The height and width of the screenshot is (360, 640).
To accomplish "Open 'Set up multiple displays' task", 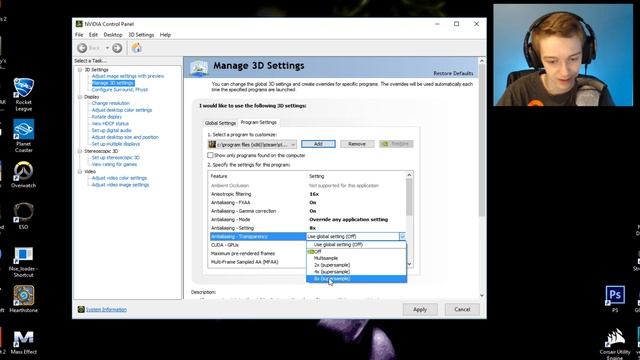I will pyautogui.click(x=116, y=144).
